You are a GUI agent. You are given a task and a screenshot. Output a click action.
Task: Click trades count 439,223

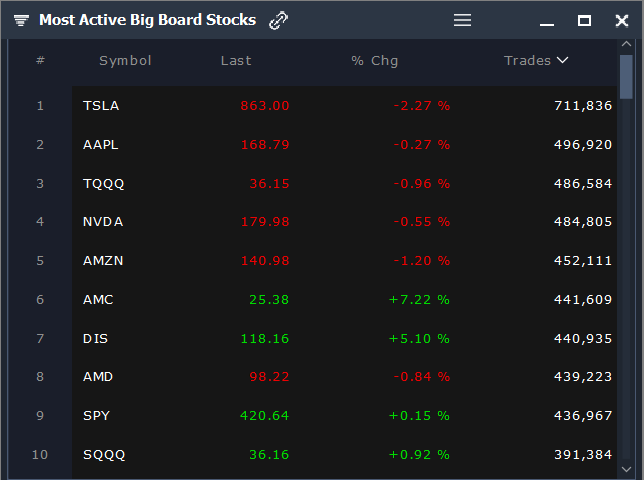[x=583, y=377]
